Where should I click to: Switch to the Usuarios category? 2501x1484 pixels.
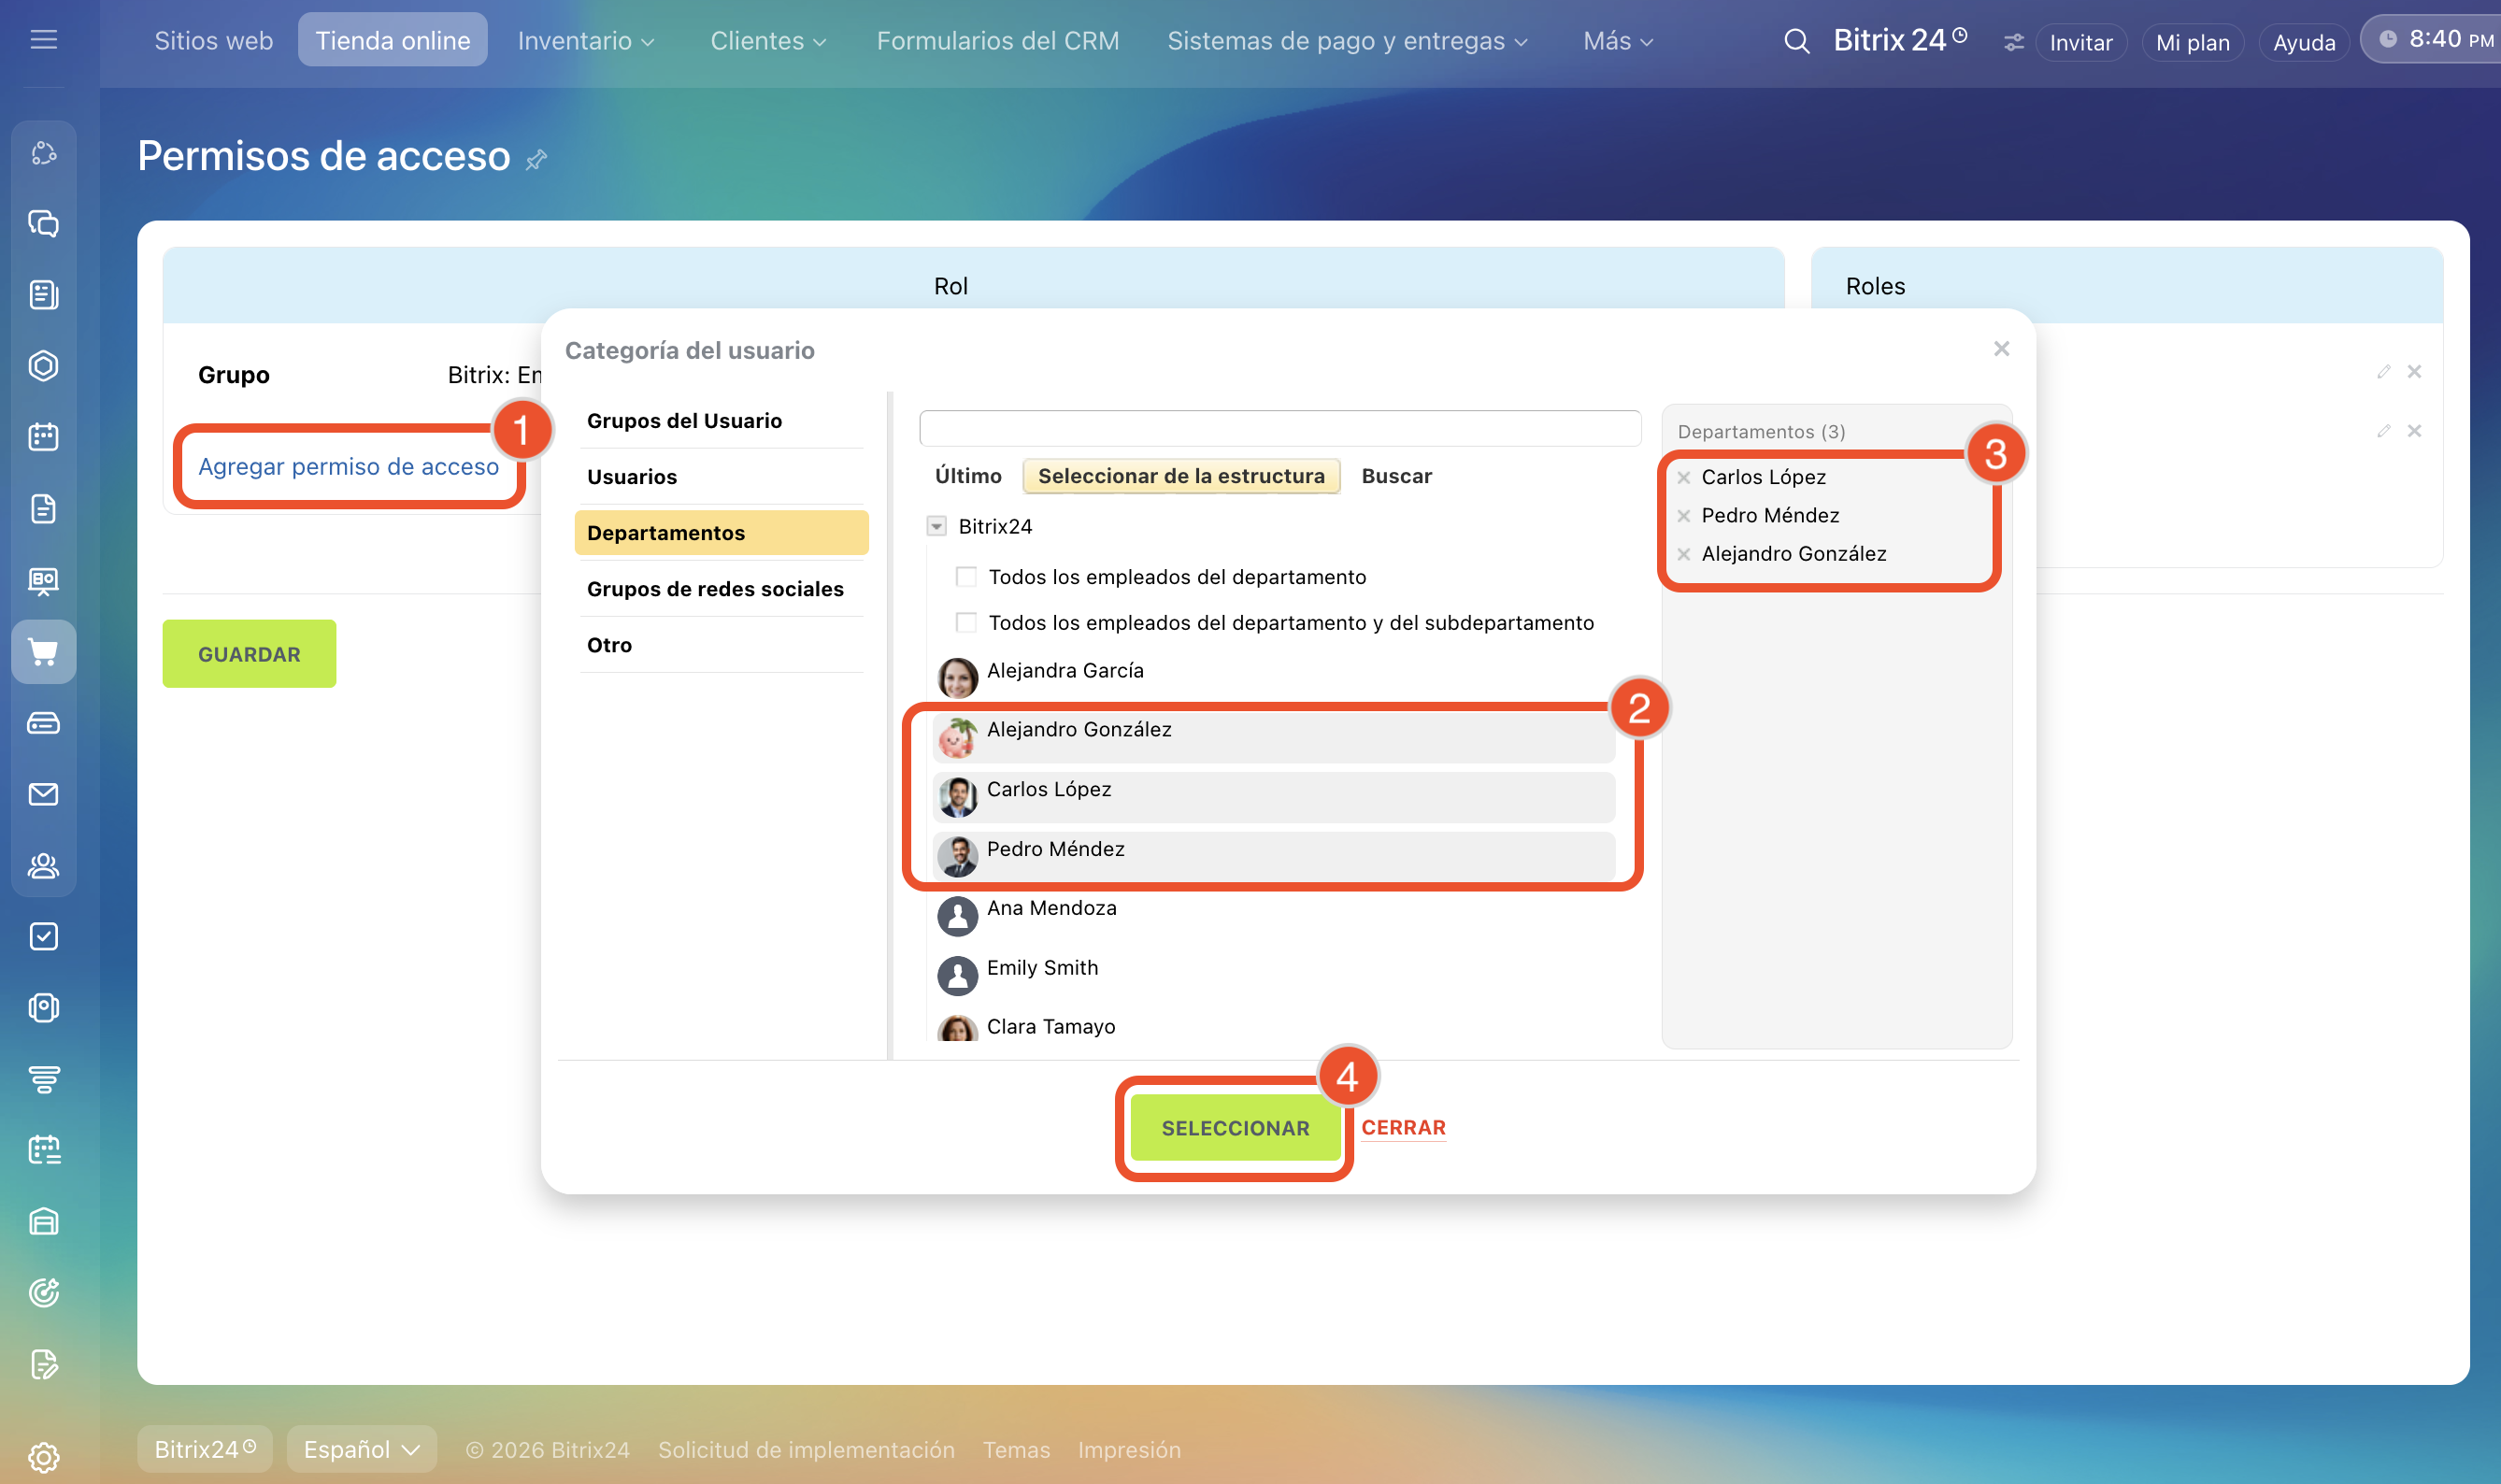pyautogui.click(x=632, y=477)
